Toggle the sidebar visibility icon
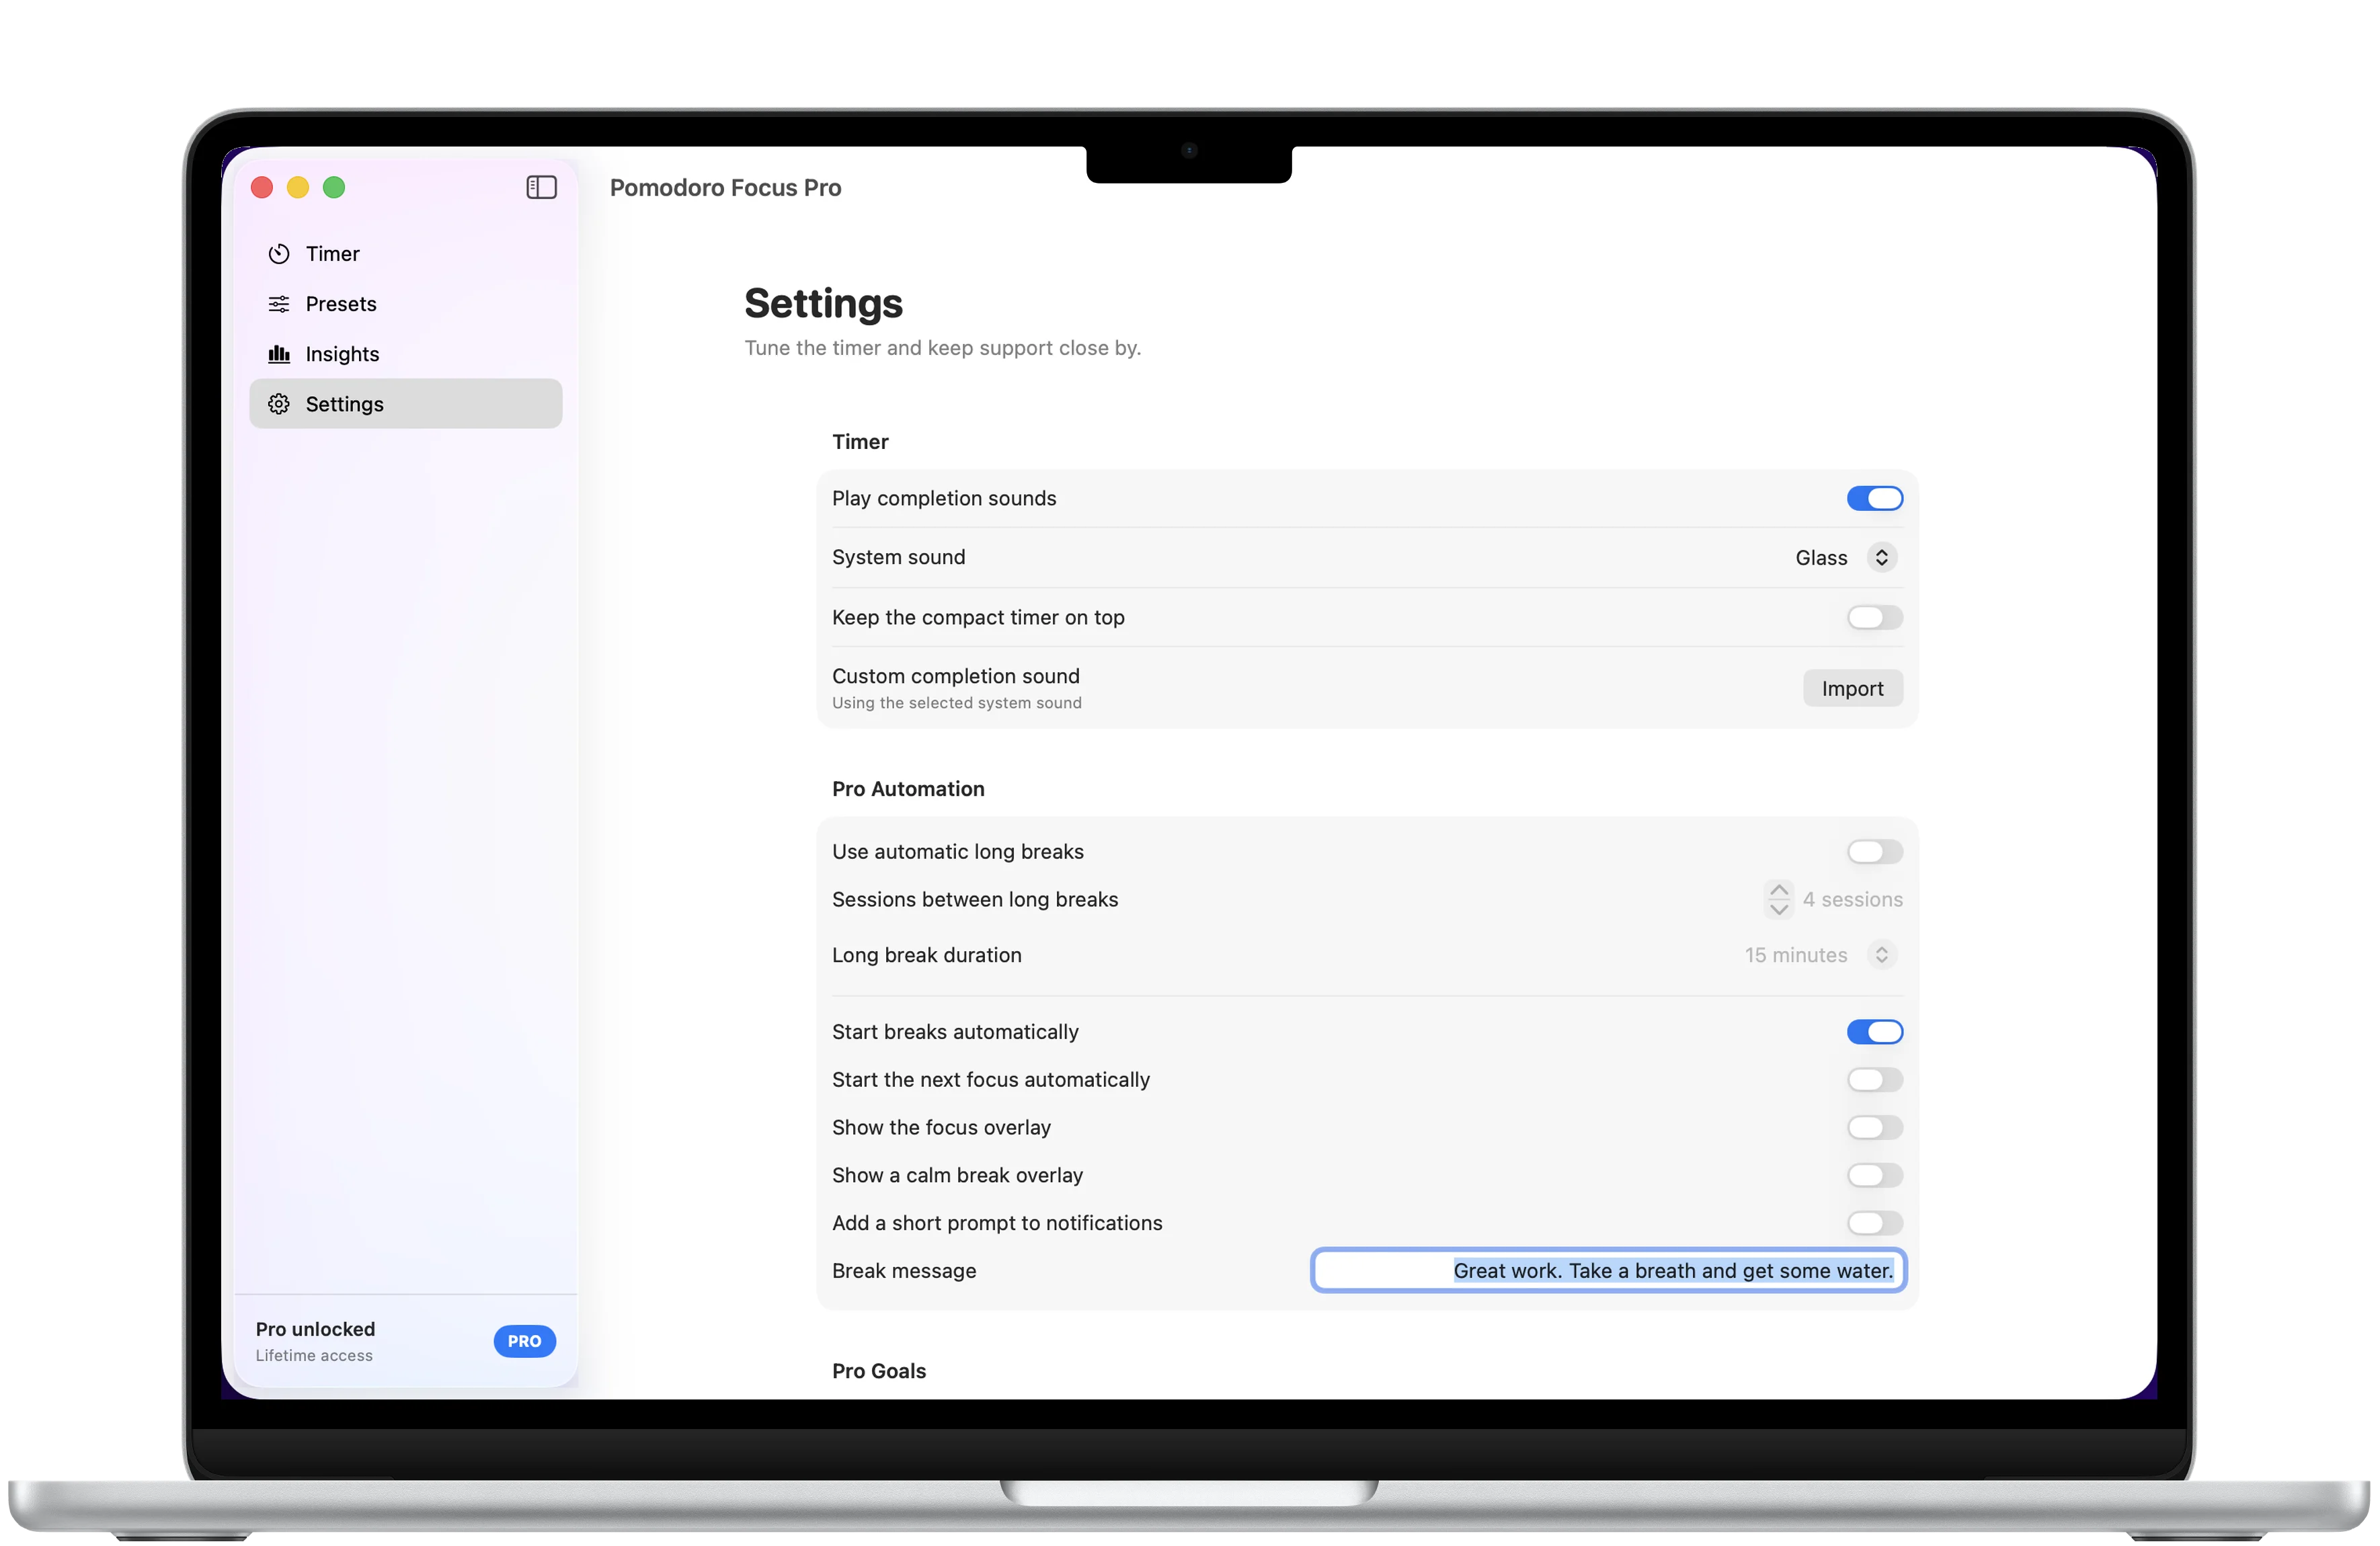Image resolution: width=2380 pixels, height=1546 pixels. [541, 187]
